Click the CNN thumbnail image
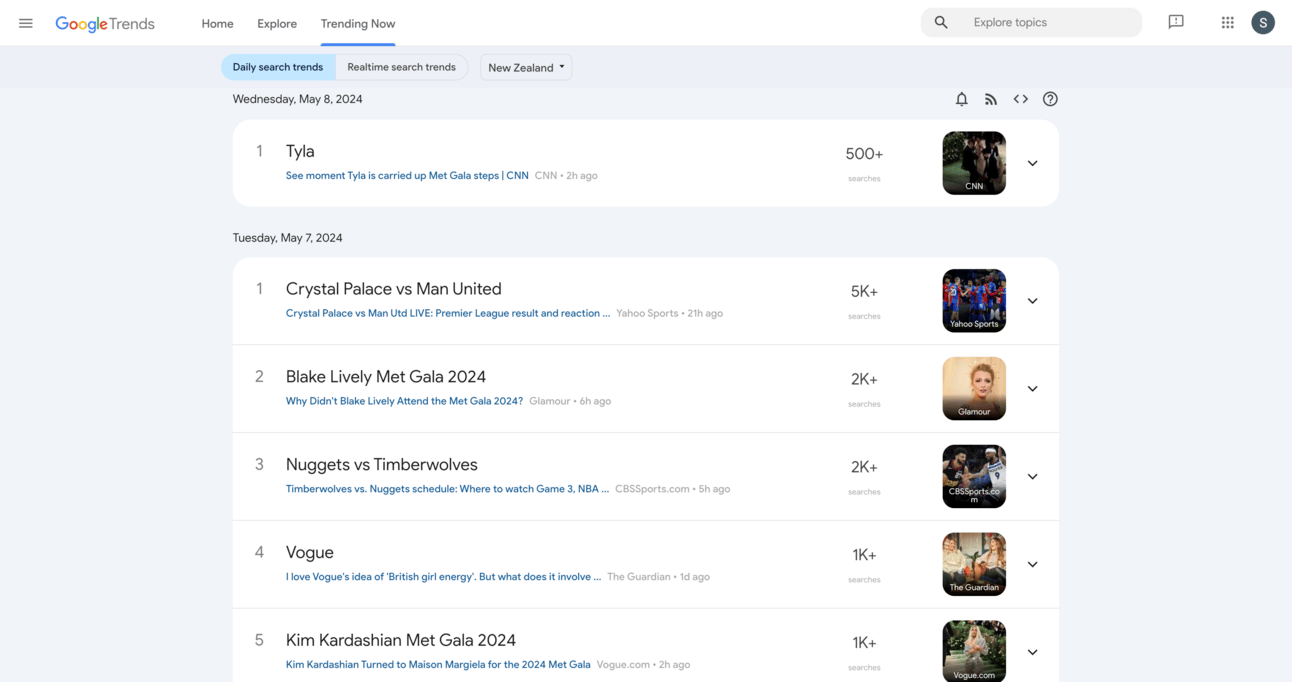Image resolution: width=1292 pixels, height=682 pixels. point(974,163)
